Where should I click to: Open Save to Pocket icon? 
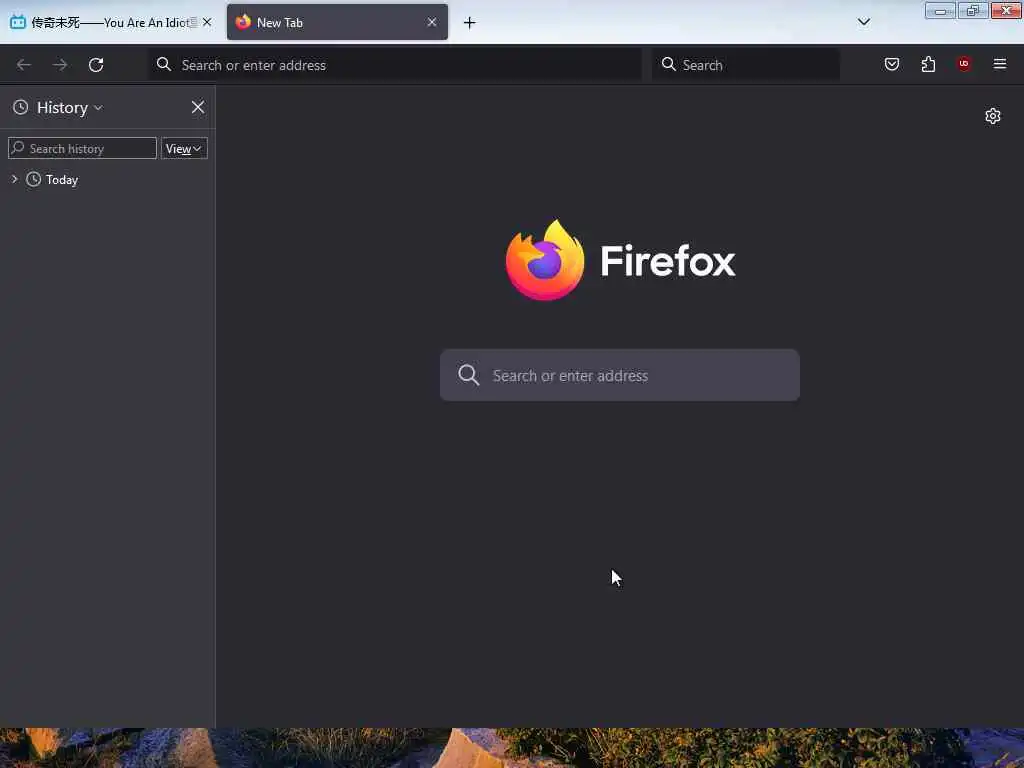(891, 64)
